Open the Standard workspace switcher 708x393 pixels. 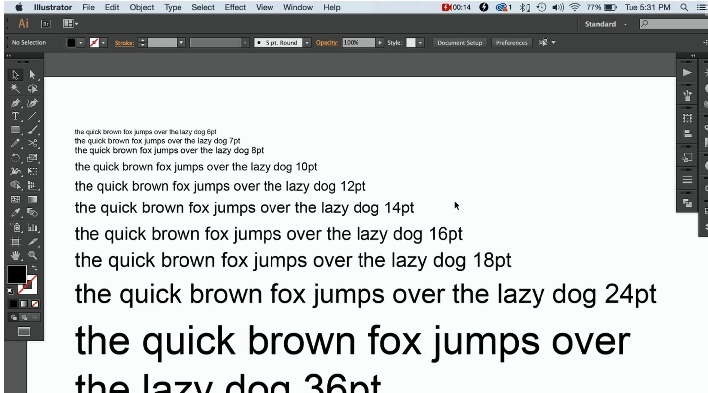point(605,24)
